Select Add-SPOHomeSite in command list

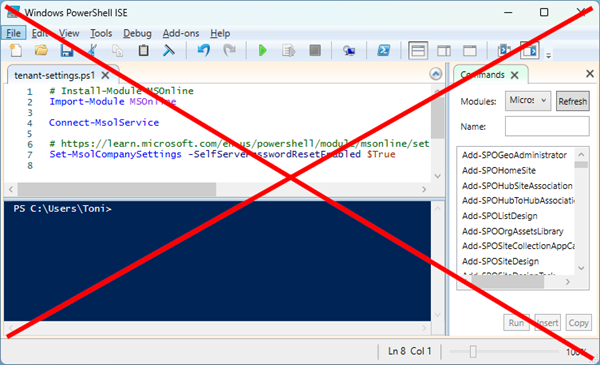click(499, 170)
